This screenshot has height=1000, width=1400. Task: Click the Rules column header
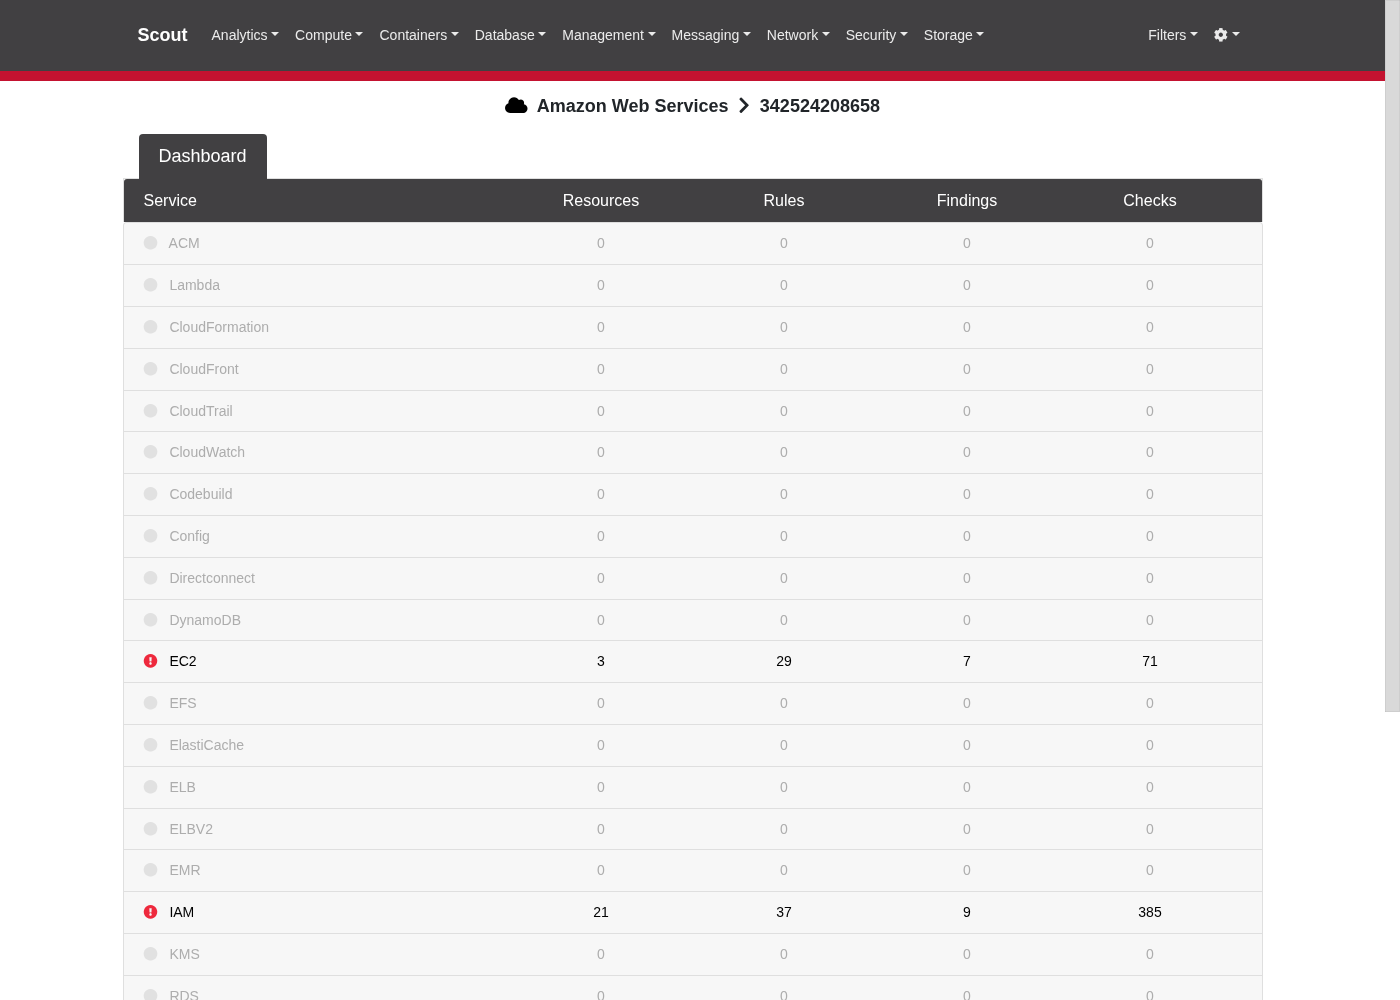click(x=784, y=201)
